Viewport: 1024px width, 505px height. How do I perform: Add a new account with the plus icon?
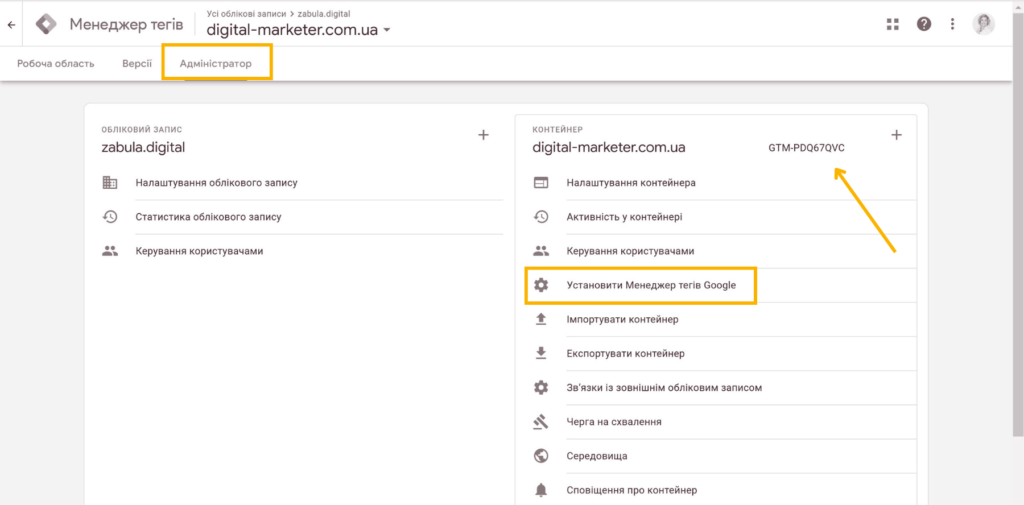(x=483, y=135)
